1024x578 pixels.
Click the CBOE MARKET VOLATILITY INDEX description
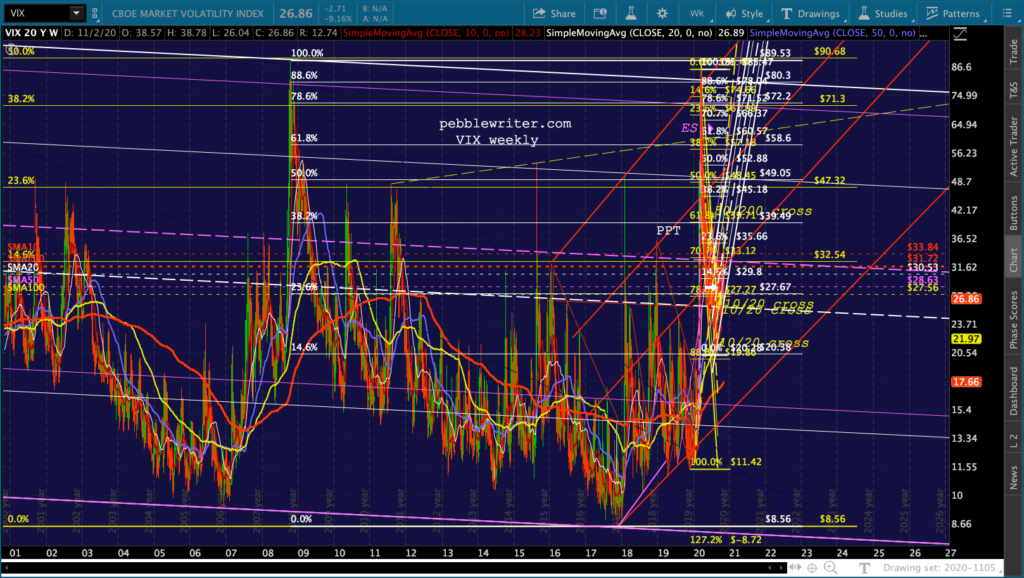(187, 13)
